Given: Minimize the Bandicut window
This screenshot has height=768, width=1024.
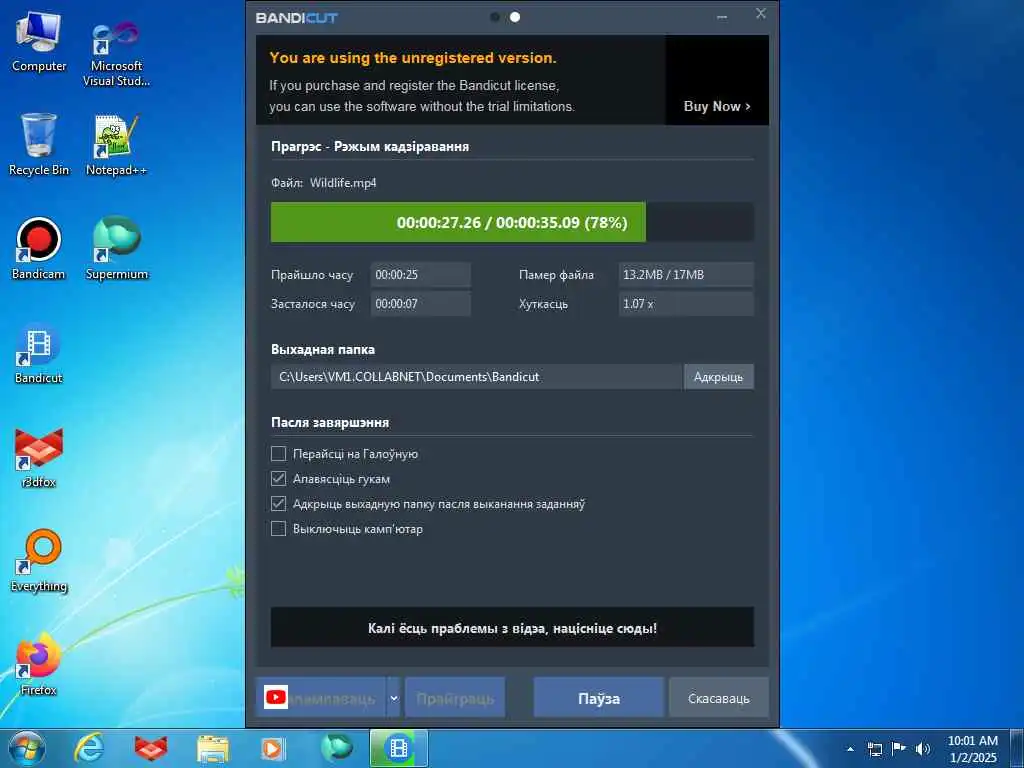Looking at the screenshot, I should click(722, 17).
